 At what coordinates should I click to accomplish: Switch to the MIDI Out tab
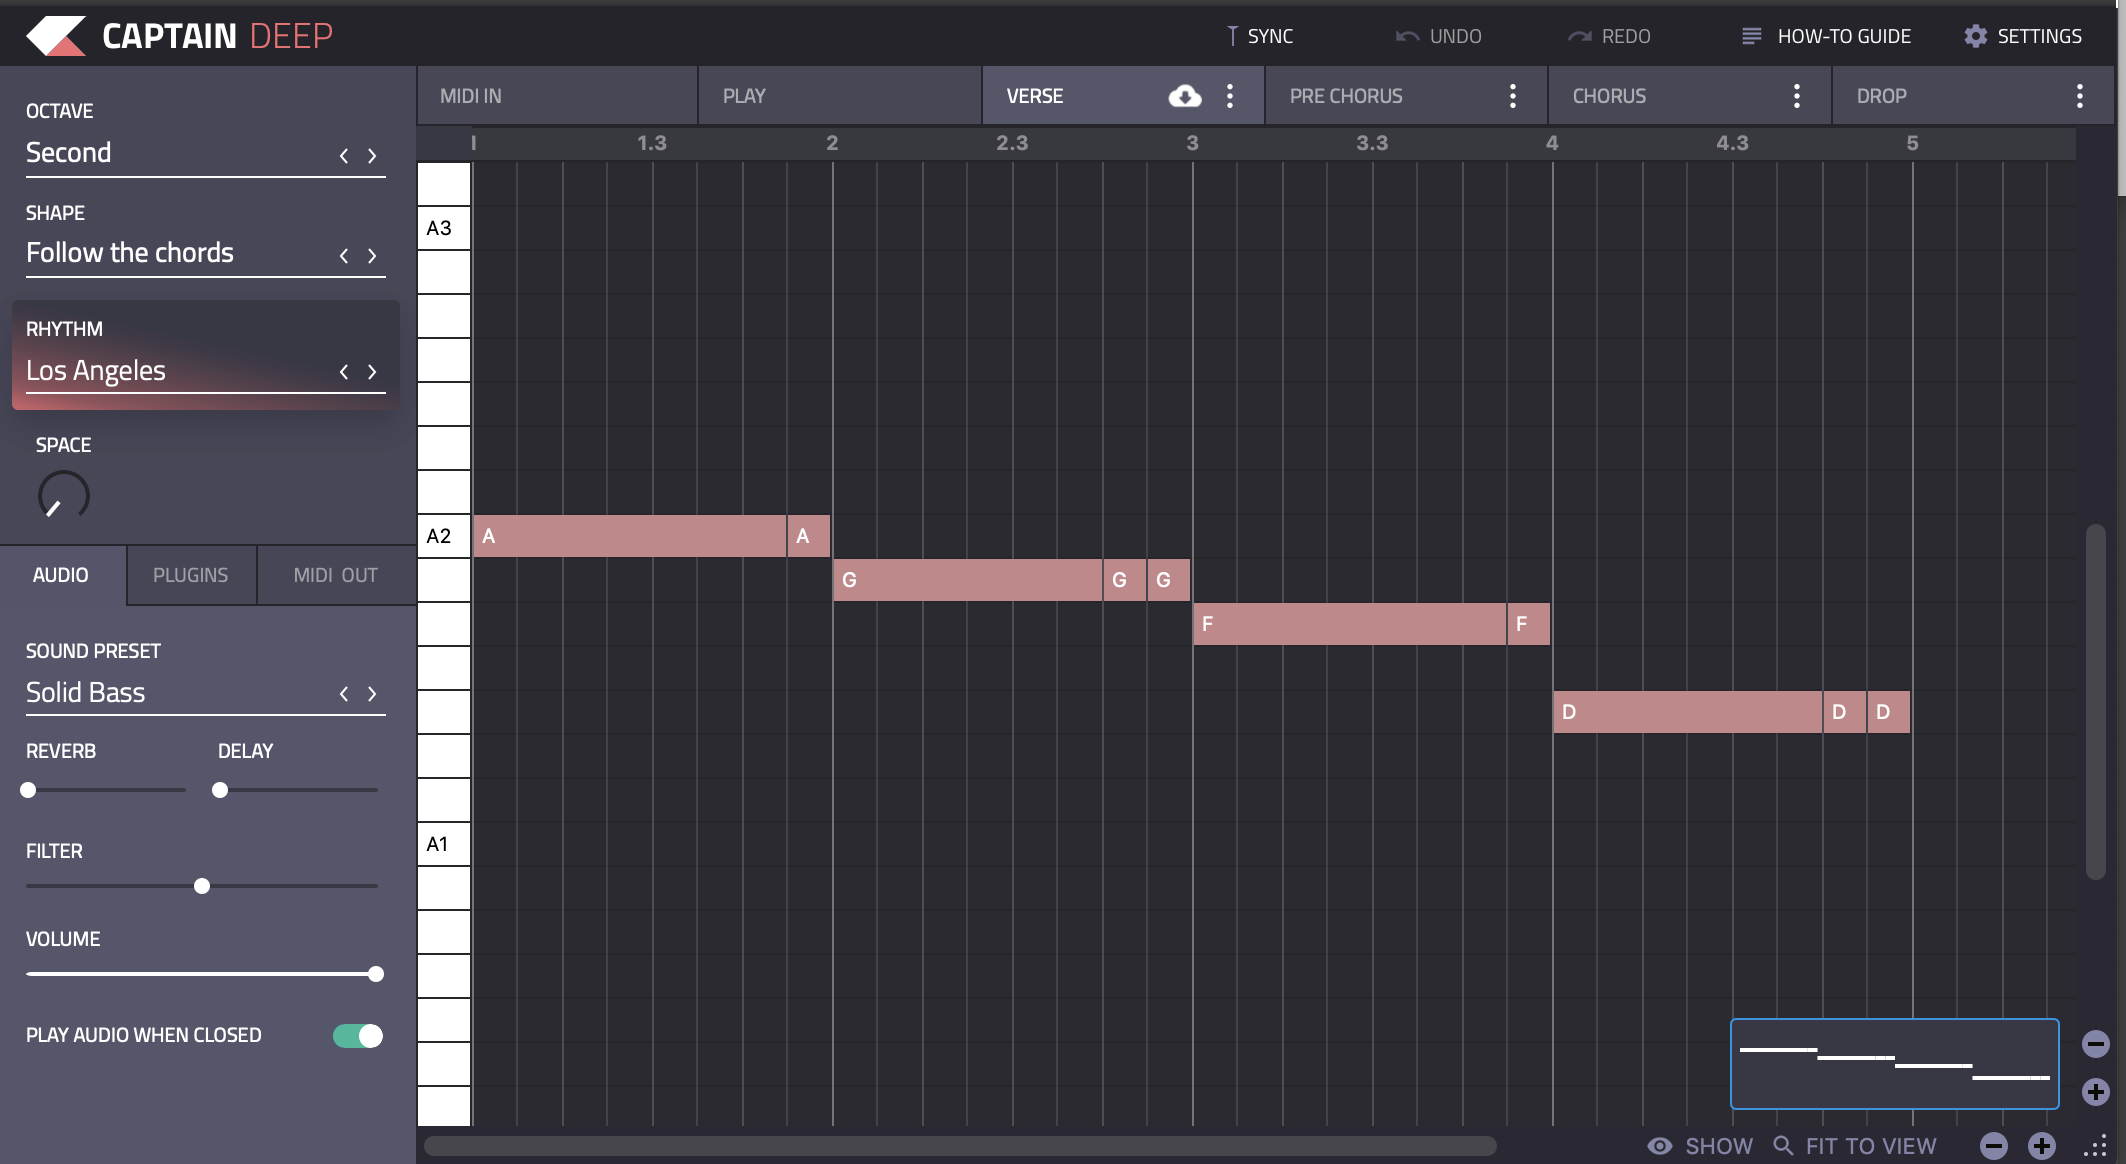coord(336,575)
